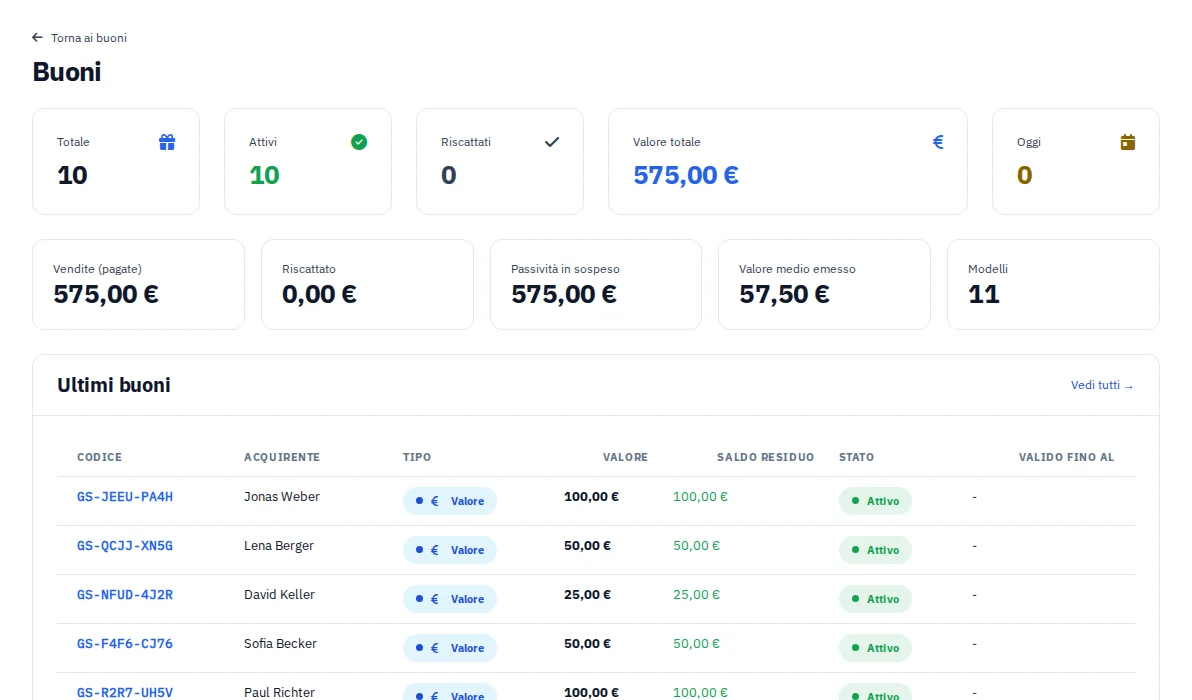Click the back arrow beside Torna ai buoni

37,37
